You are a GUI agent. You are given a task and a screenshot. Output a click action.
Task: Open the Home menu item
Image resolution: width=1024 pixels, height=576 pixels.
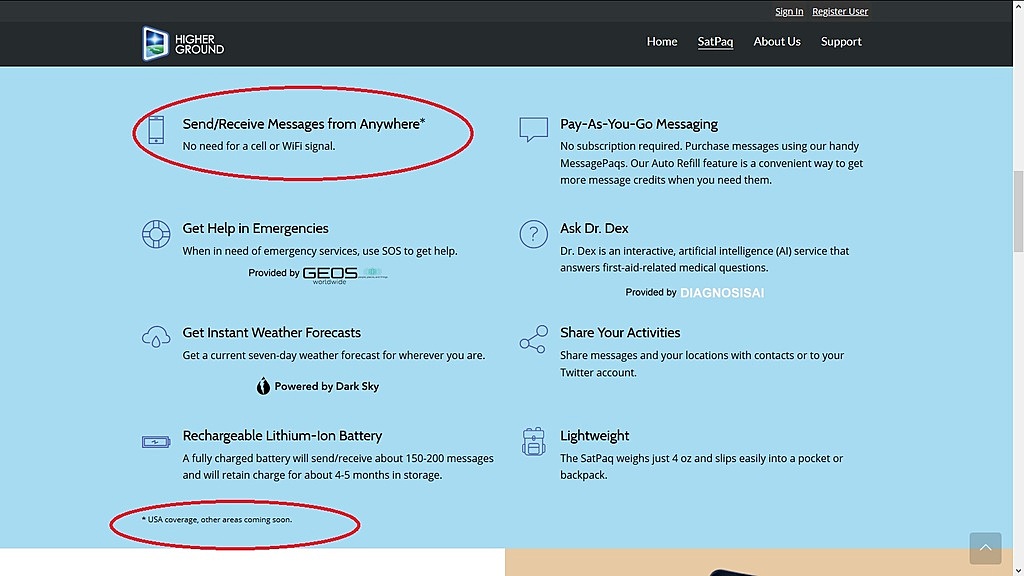662,42
